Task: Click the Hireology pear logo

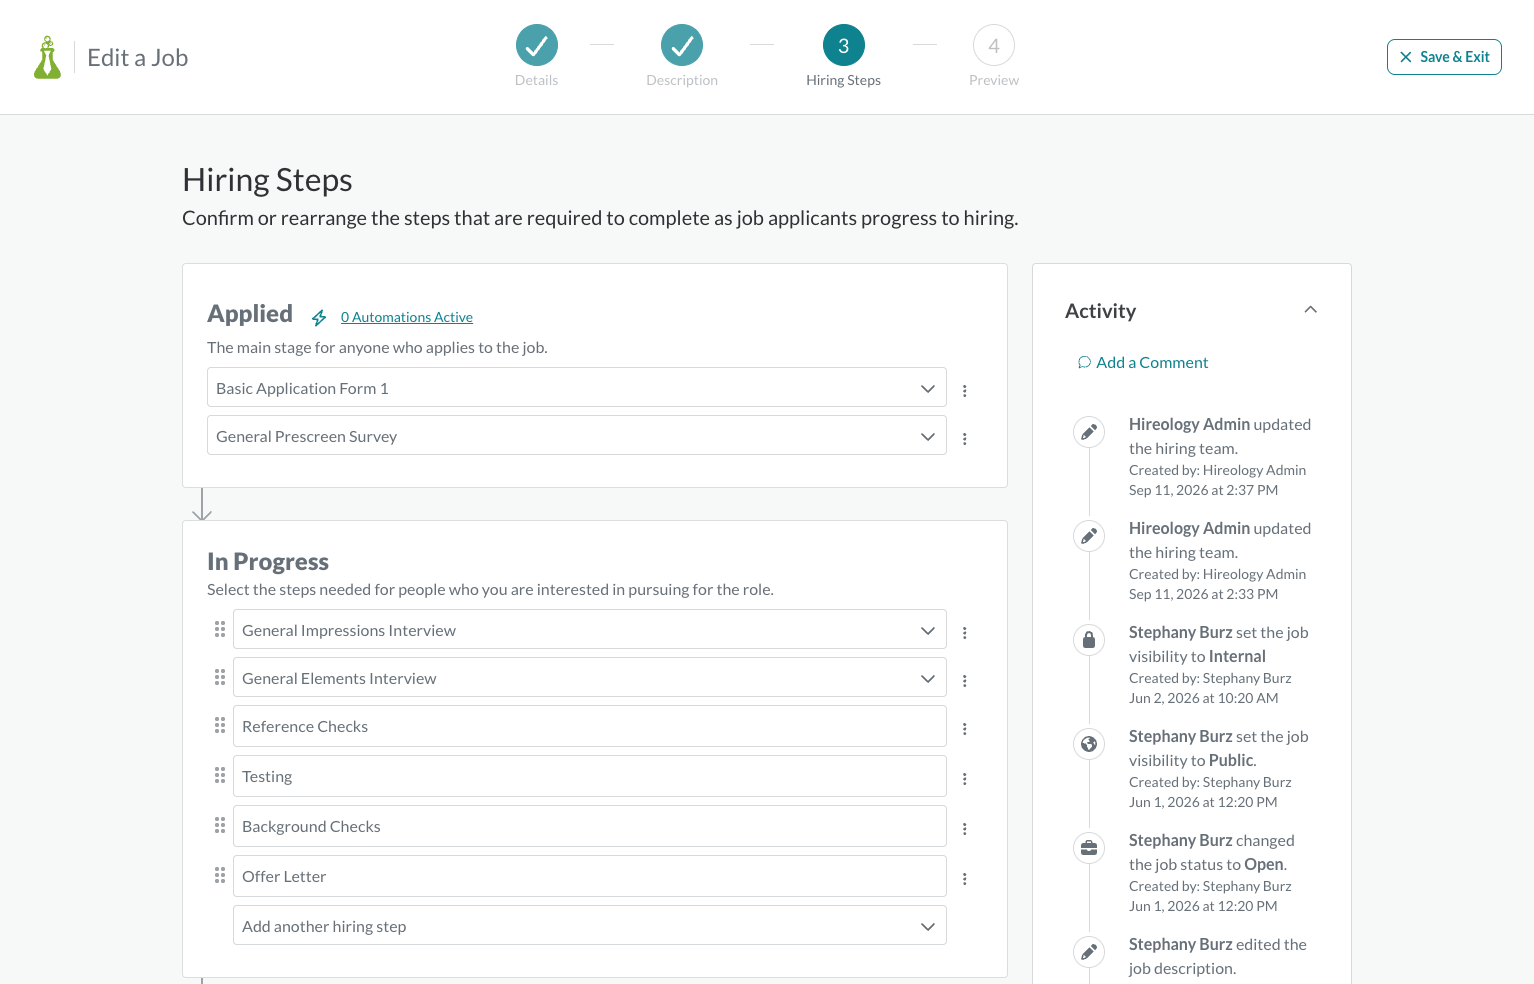Action: click(47, 57)
